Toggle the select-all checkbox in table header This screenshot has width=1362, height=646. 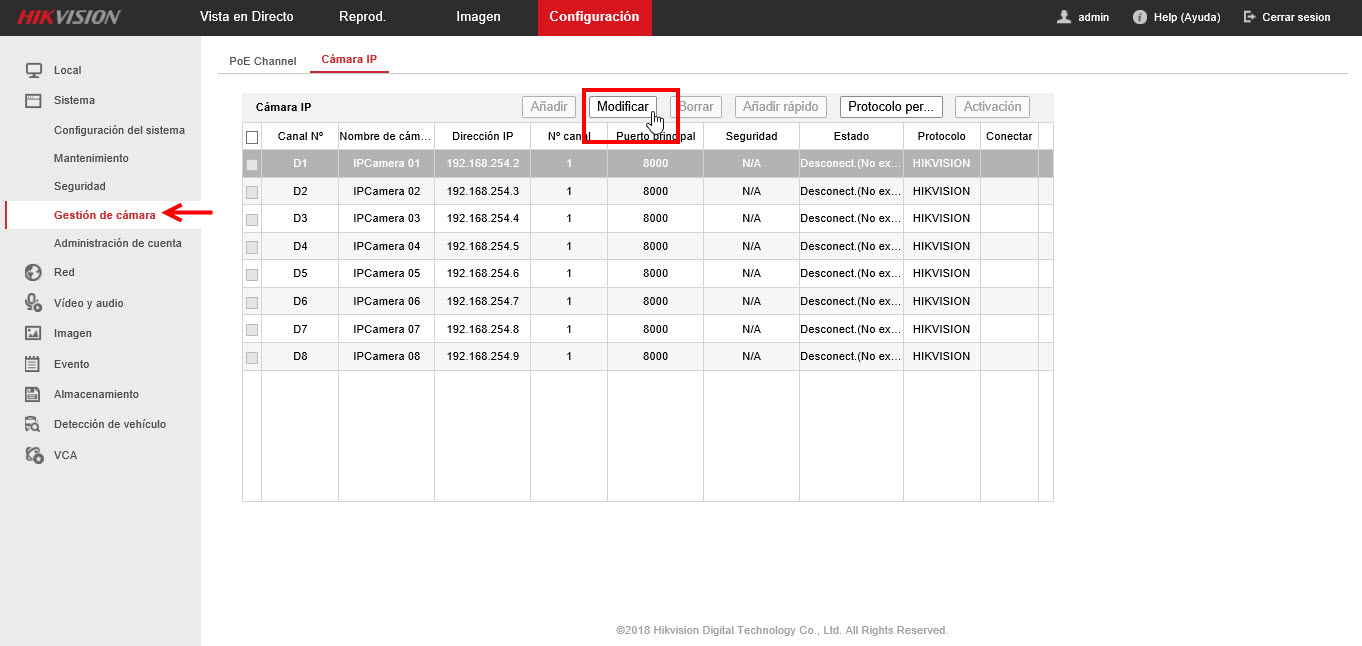point(252,137)
